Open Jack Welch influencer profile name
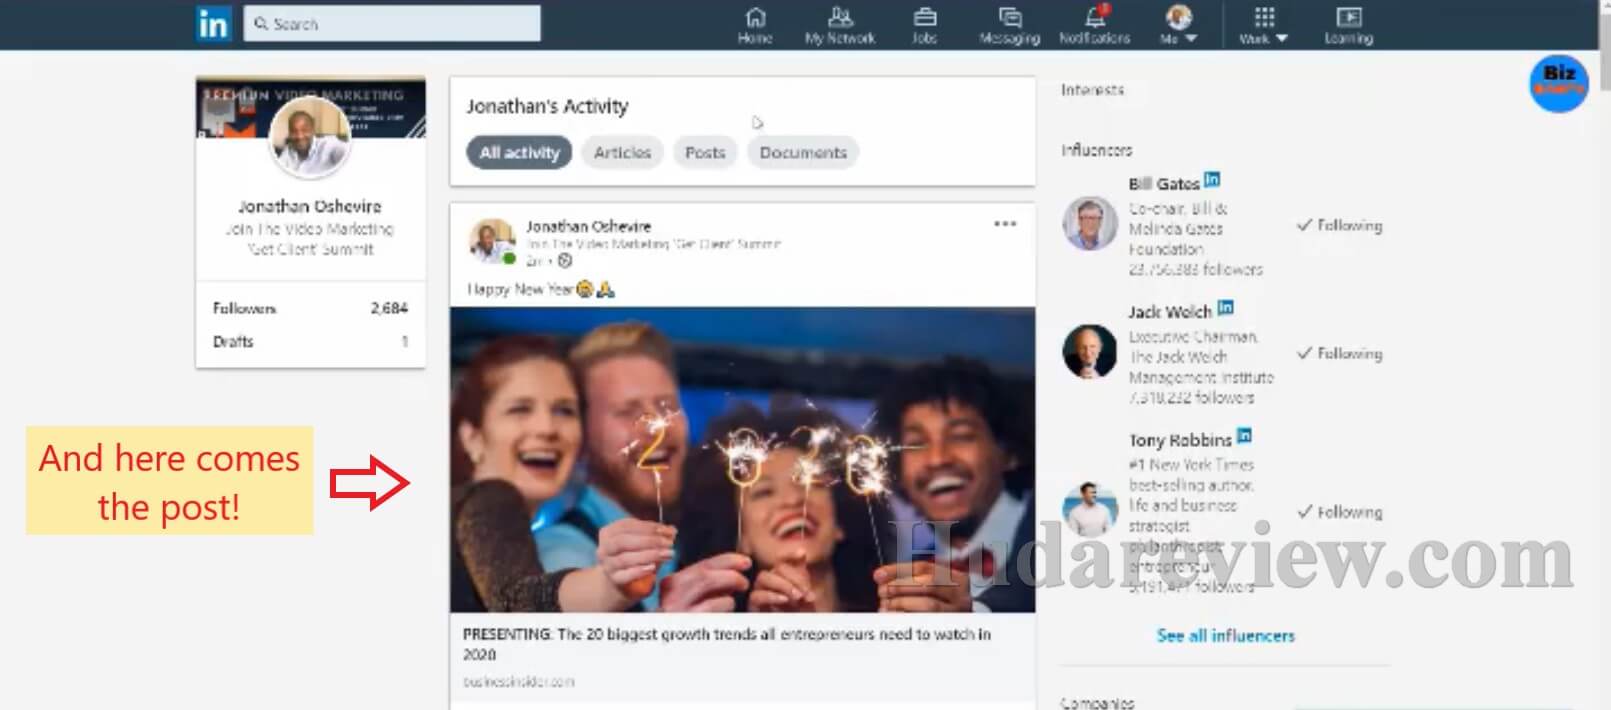The height and width of the screenshot is (710, 1611). click(x=1169, y=312)
